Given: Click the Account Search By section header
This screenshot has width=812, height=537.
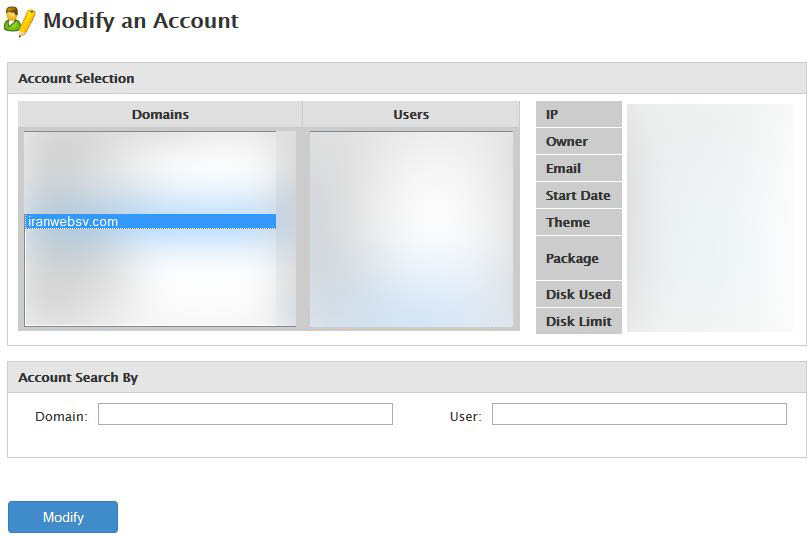Looking at the screenshot, I should pyautogui.click(x=78, y=377).
